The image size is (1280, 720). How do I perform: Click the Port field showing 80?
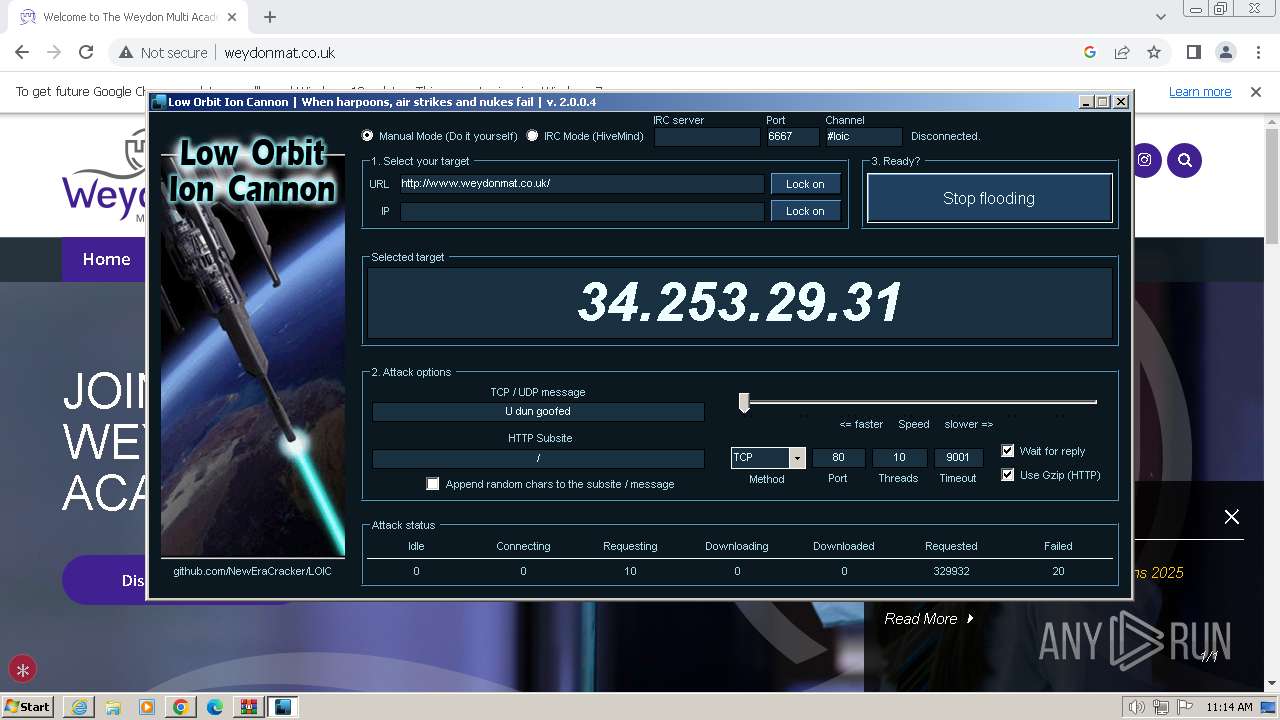pyautogui.click(x=838, y=457)
